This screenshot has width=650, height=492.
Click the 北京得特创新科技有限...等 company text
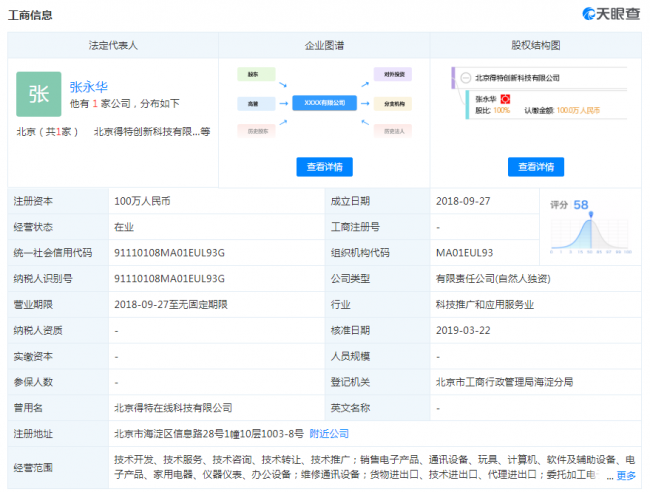pyautogui.click(x=152, y=131)
